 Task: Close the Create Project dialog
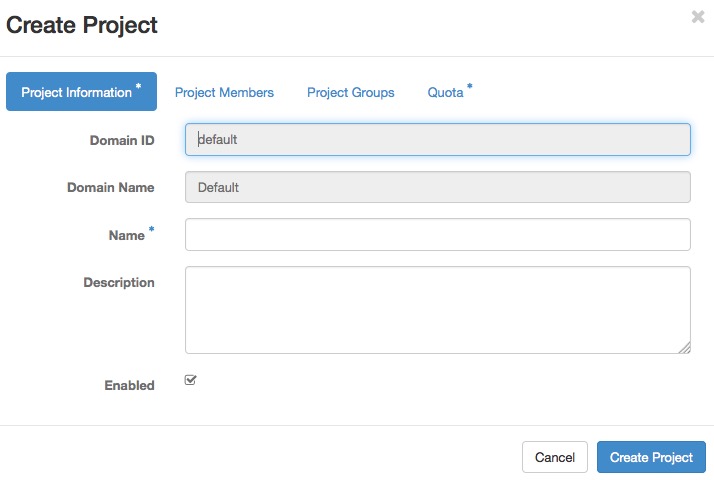697,17
